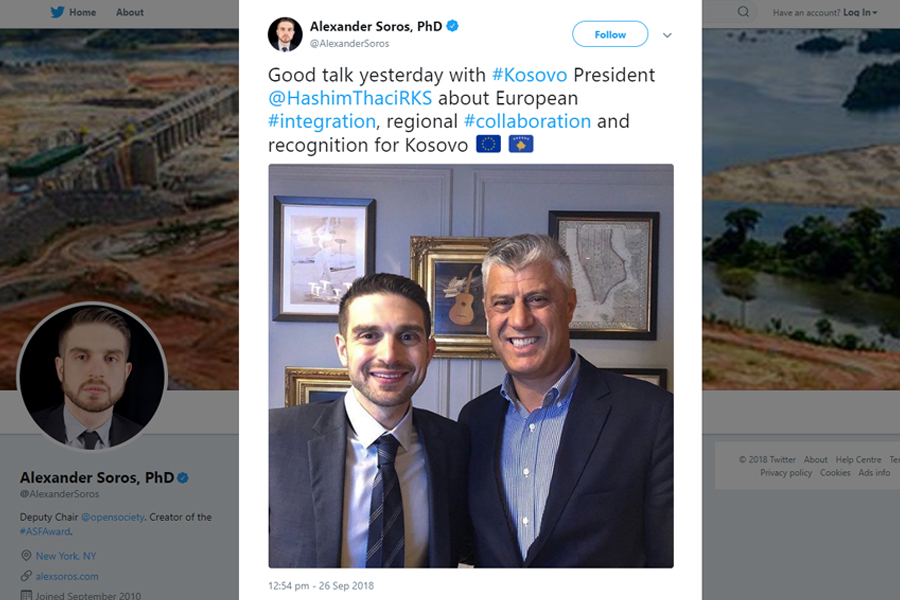Expand the tweet options chevron menu

667,35
